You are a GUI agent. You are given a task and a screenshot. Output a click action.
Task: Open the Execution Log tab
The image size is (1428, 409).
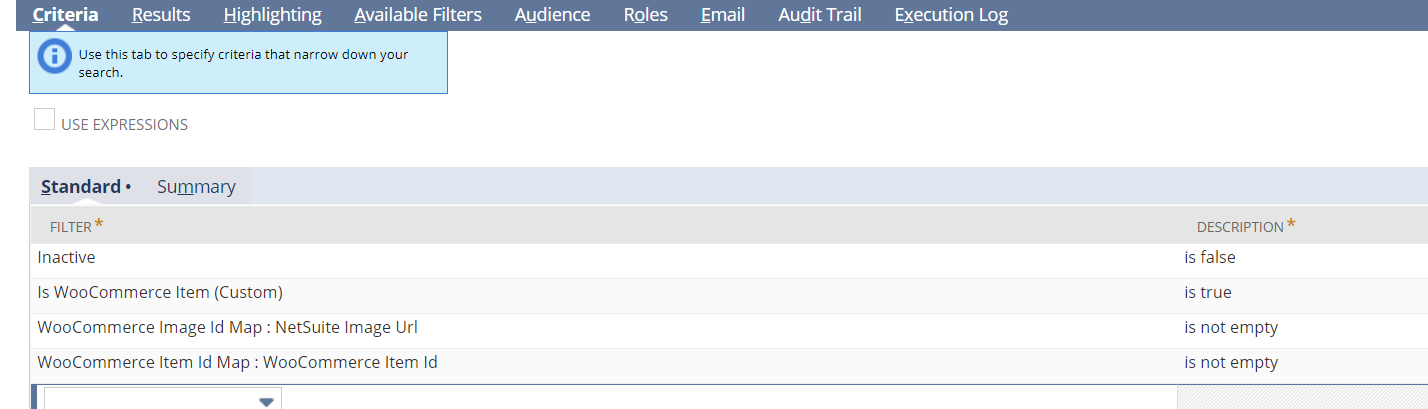(951, 15)
